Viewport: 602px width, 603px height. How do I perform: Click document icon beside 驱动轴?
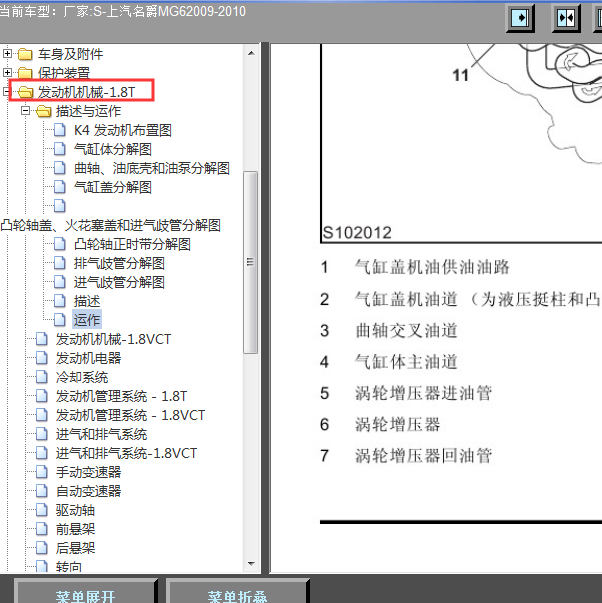tap(42, 510)
